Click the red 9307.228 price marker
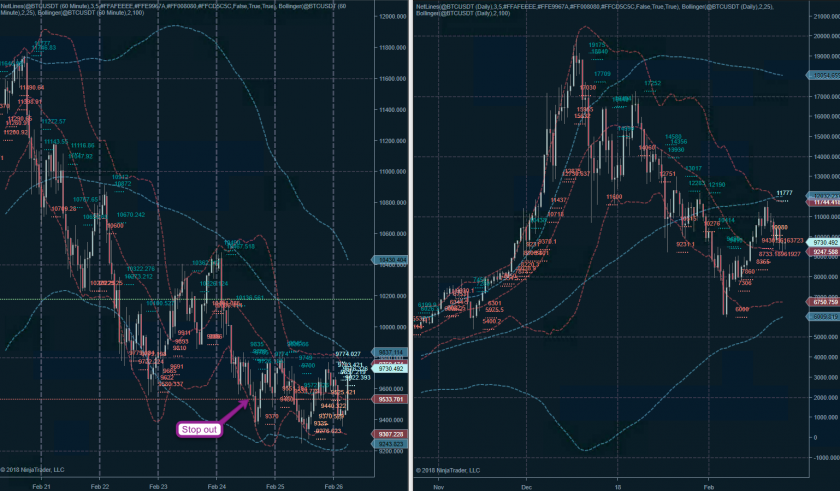This screenshot has height=491, width=840. click(x=389, y=434)
